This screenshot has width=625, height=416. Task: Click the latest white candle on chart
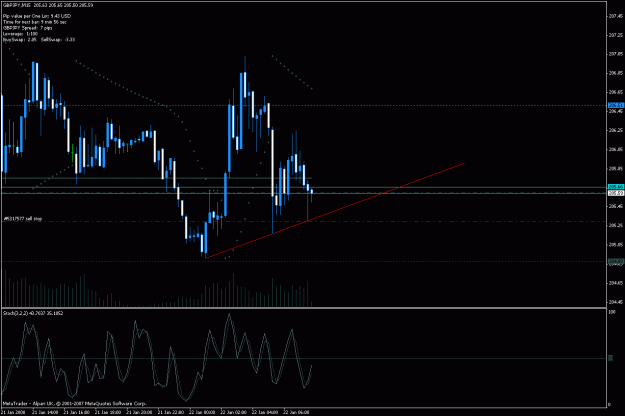click(312, 192)
